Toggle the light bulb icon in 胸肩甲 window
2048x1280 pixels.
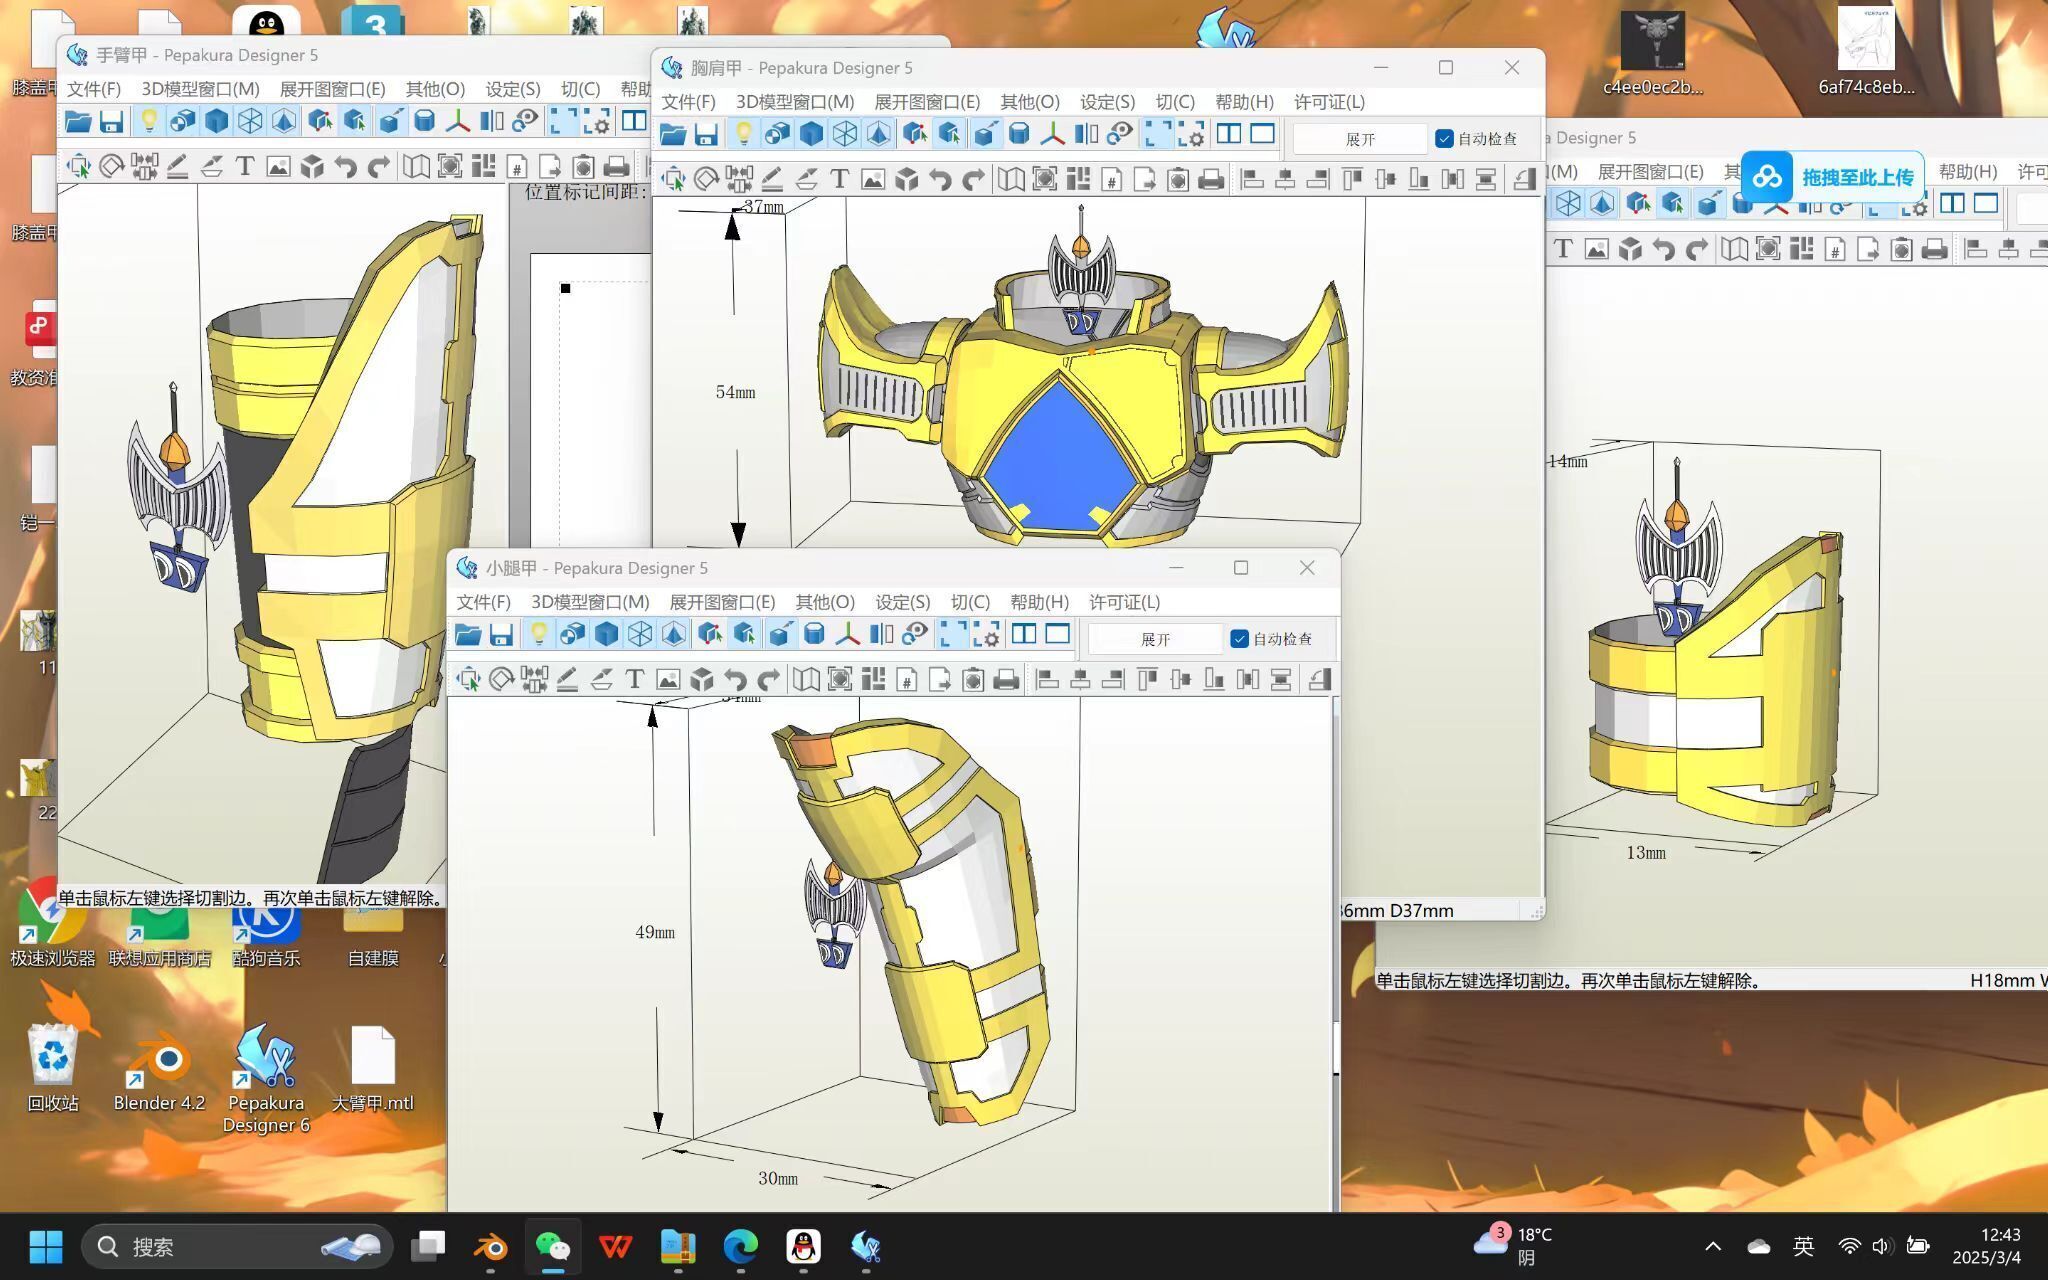743,134
